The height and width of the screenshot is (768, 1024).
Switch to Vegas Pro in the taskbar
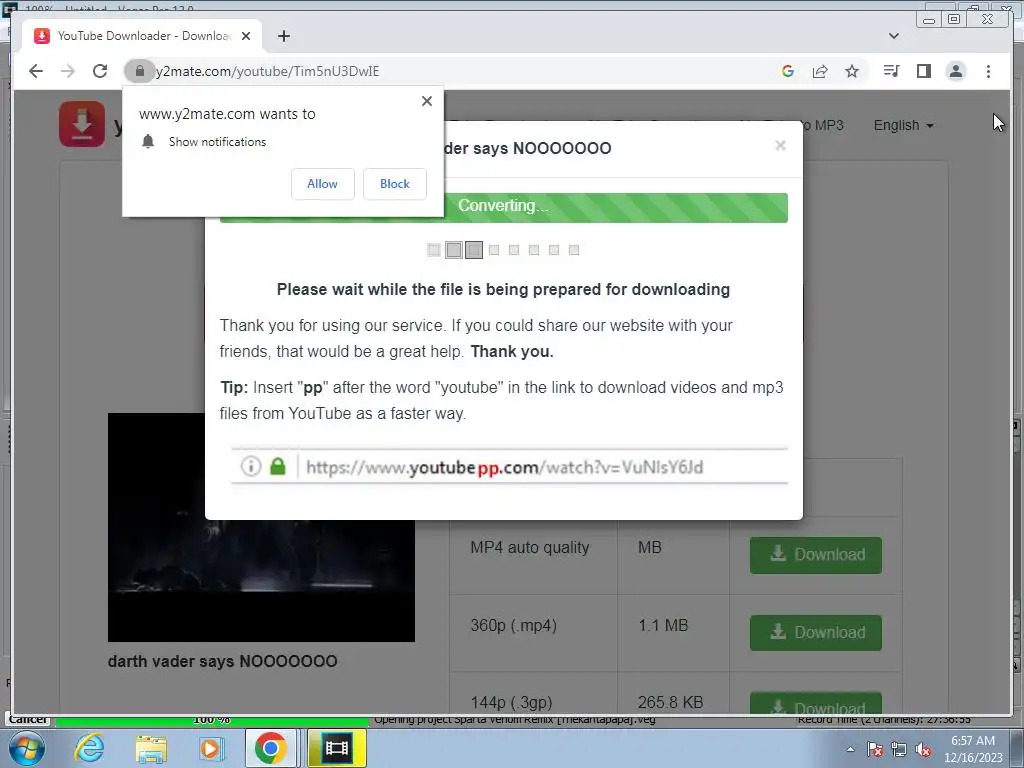pos(336,748)
